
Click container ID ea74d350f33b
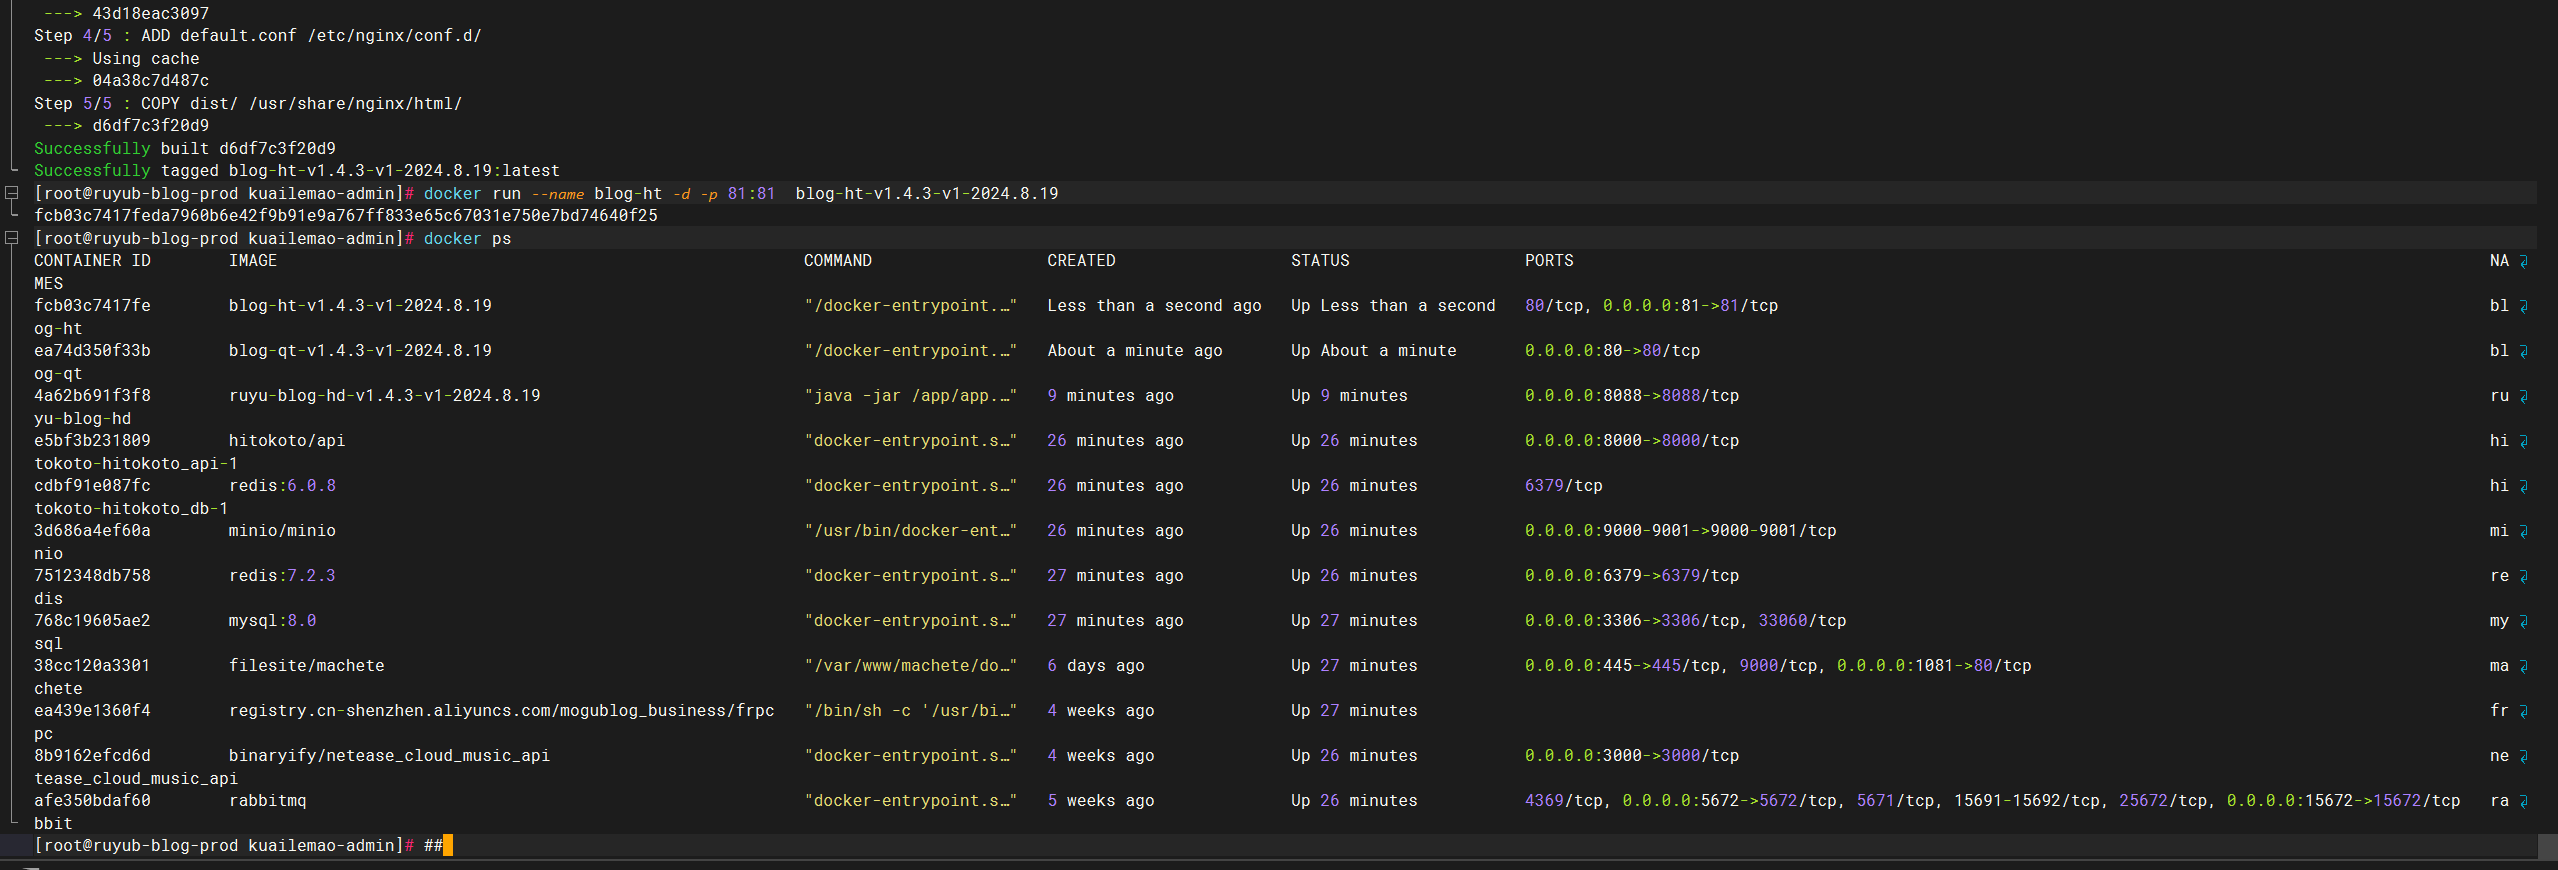coord(92,351)
